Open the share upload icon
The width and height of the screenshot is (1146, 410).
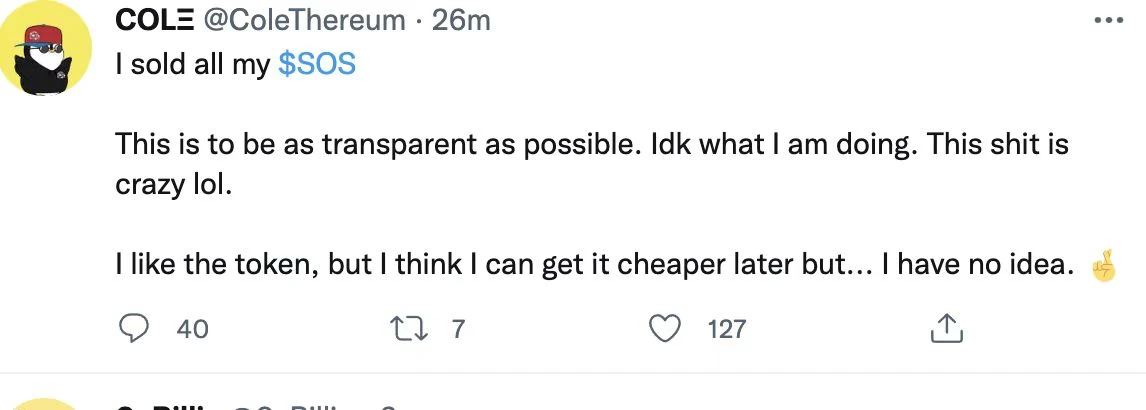click(946, 329)
